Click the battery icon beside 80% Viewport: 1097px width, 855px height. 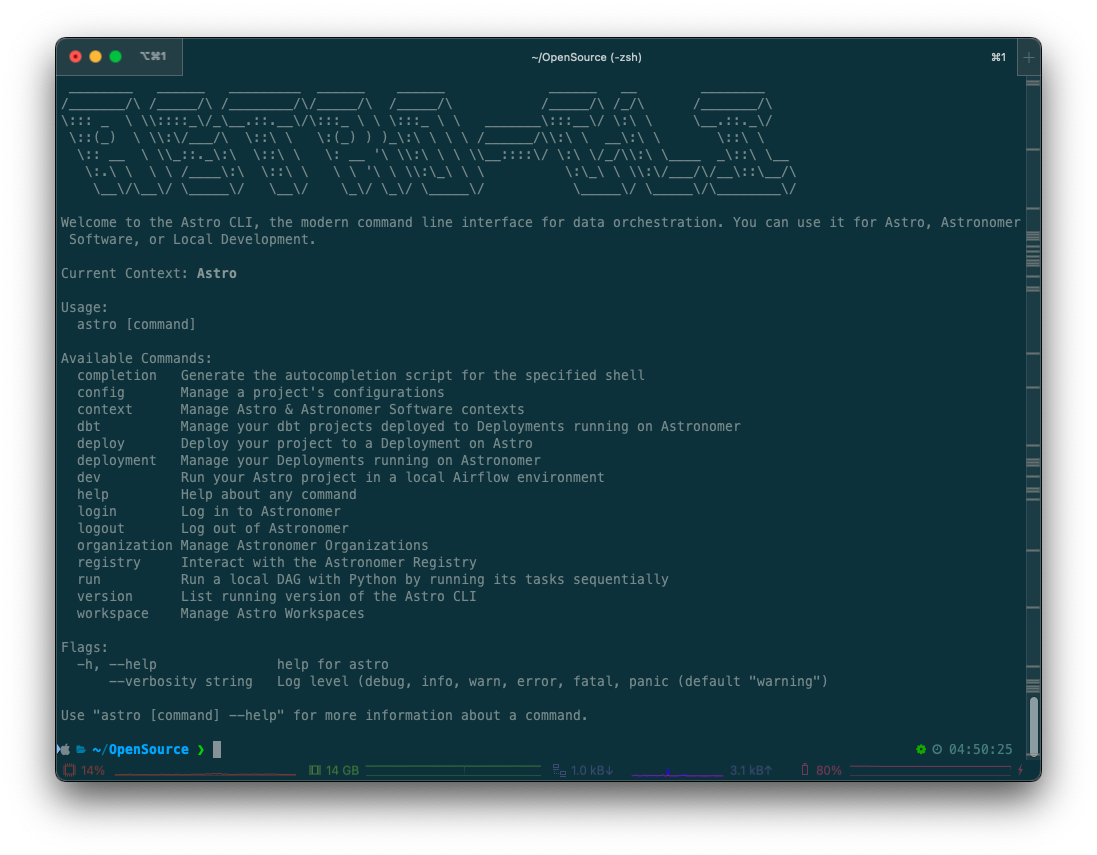pyautogui.click(x=805, y=770)
